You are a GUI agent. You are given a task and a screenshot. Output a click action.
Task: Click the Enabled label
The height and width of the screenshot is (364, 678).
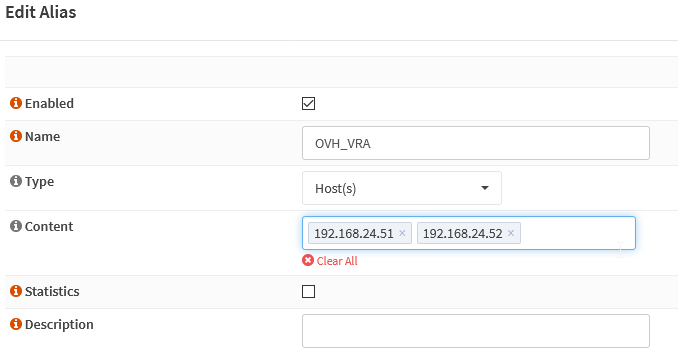tap(49, 103)
